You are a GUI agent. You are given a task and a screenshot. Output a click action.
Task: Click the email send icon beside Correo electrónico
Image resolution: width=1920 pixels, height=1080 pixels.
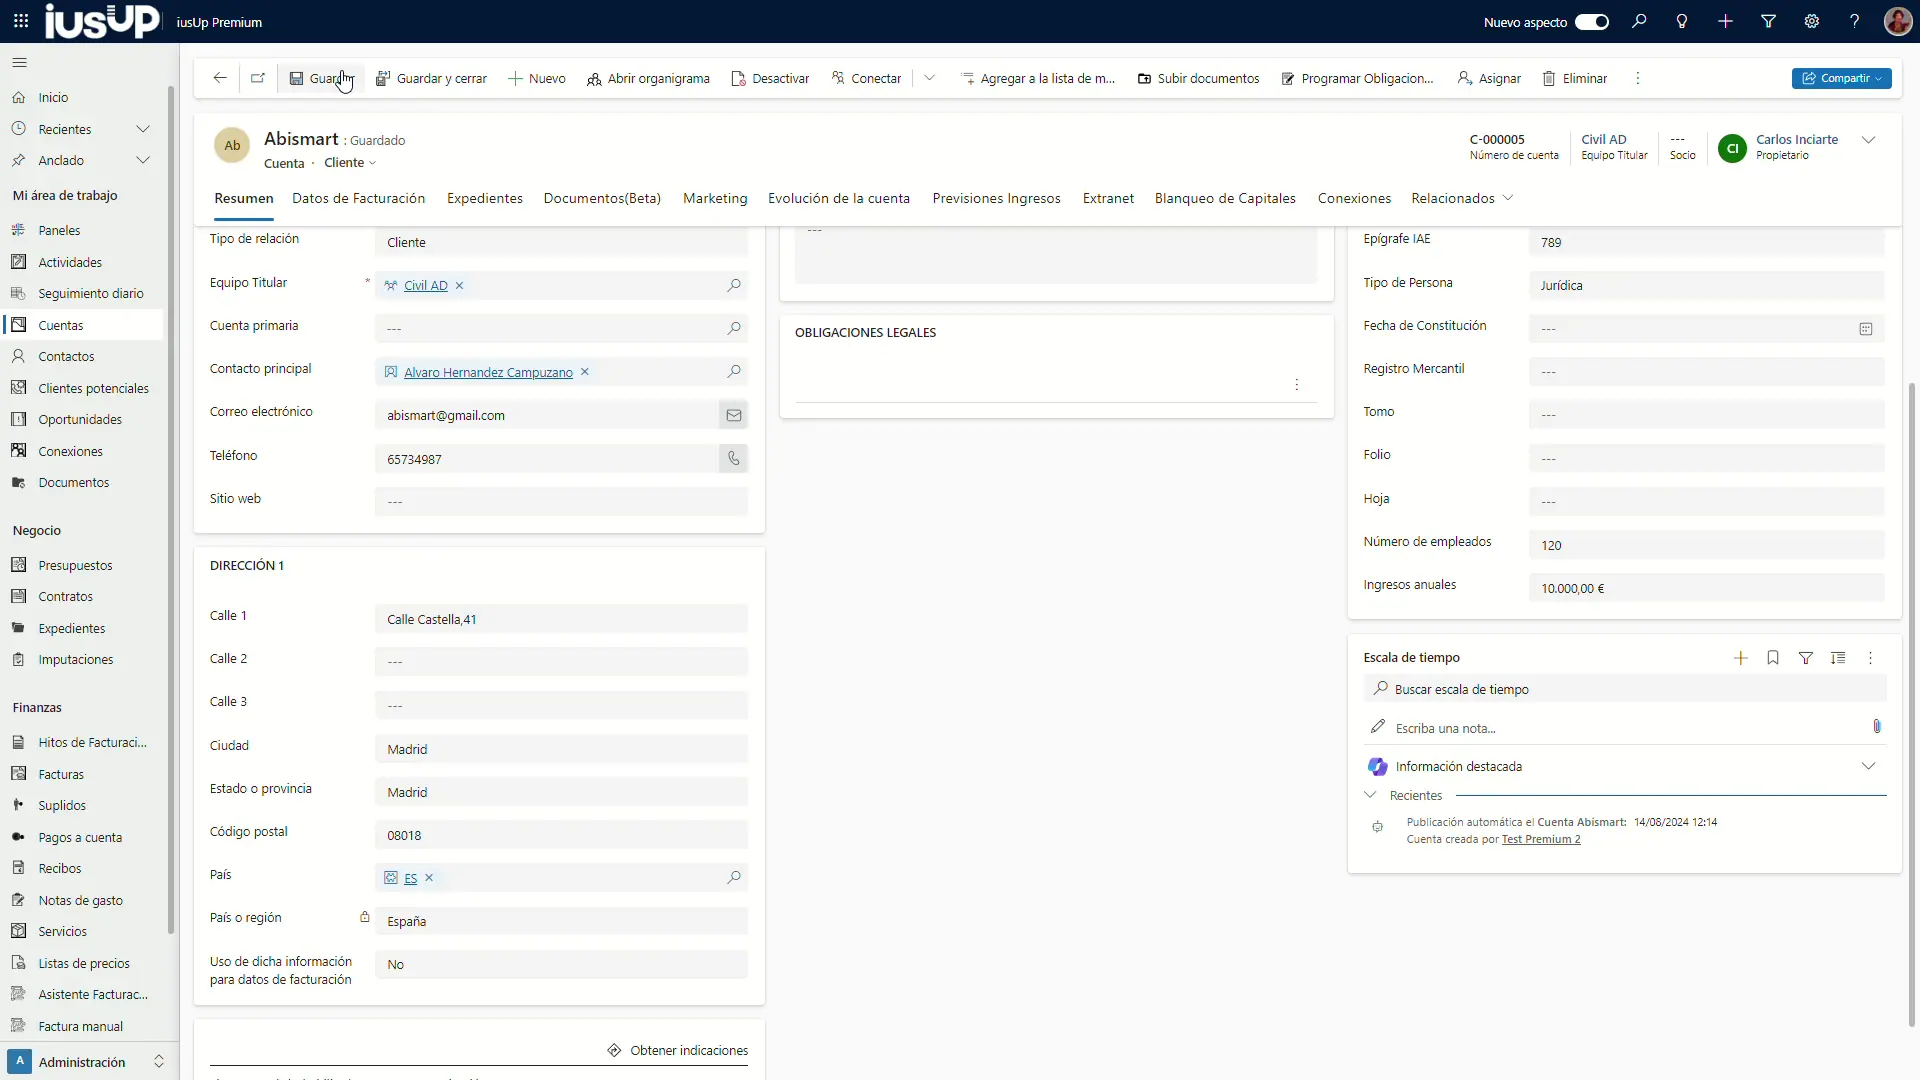733,415
